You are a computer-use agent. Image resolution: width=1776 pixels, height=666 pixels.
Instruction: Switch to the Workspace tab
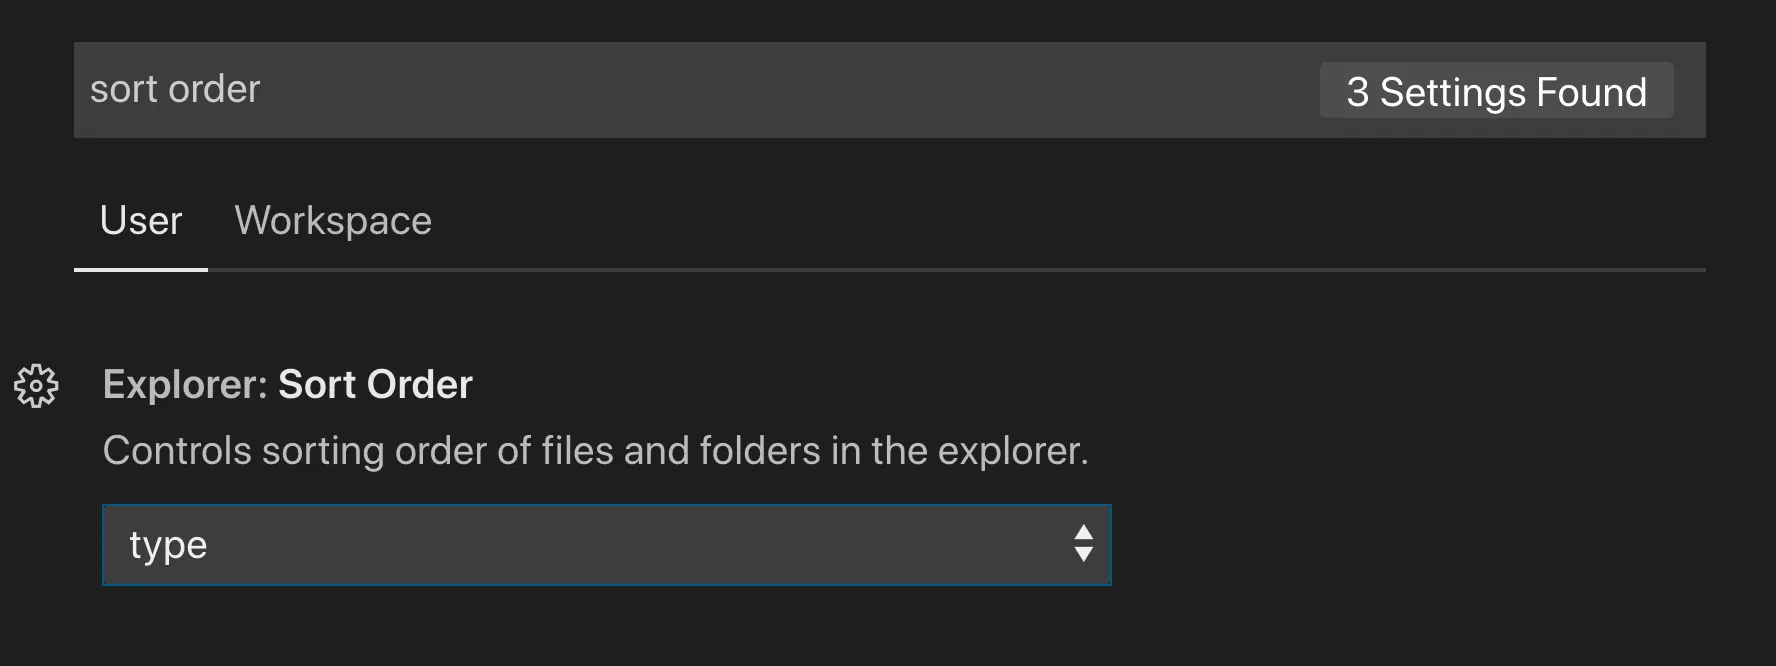(333, 221)
